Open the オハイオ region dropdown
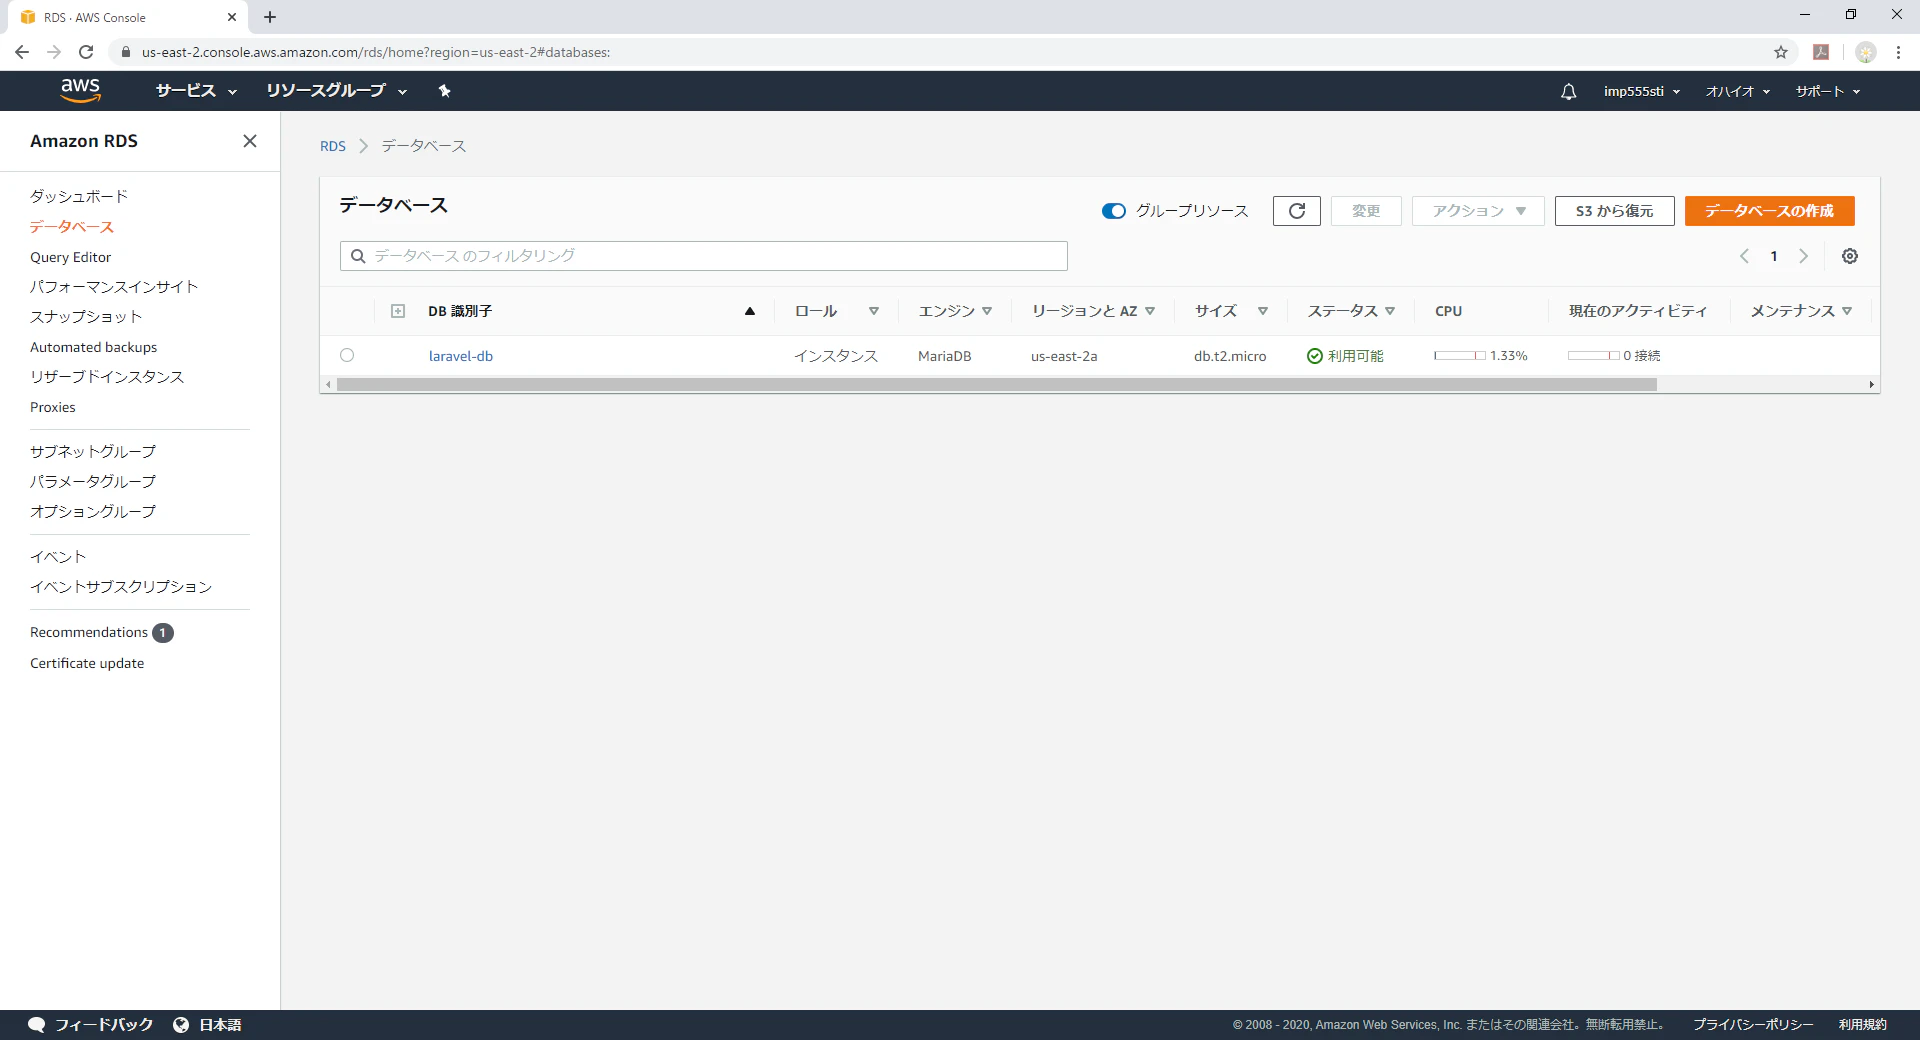The height and width of the screenshot is (1040, 1920). pos(1738,91)
